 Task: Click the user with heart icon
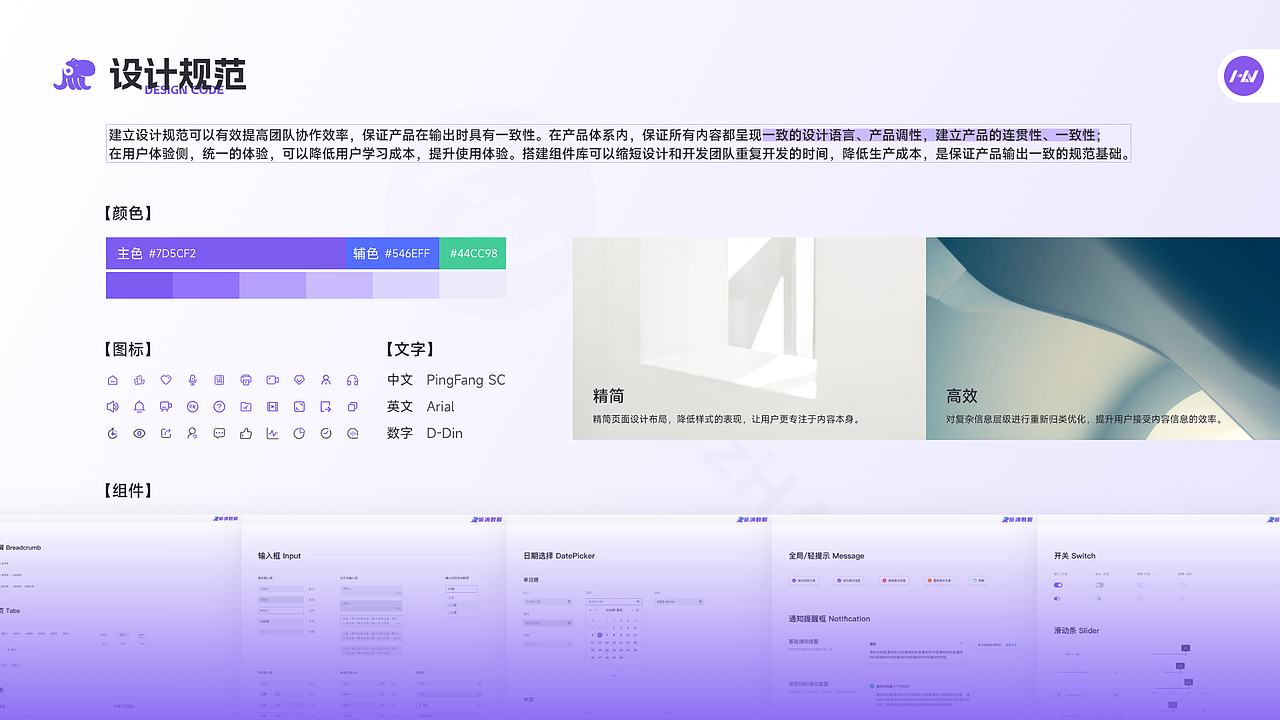pyautogui.click(x=192, y=433)
